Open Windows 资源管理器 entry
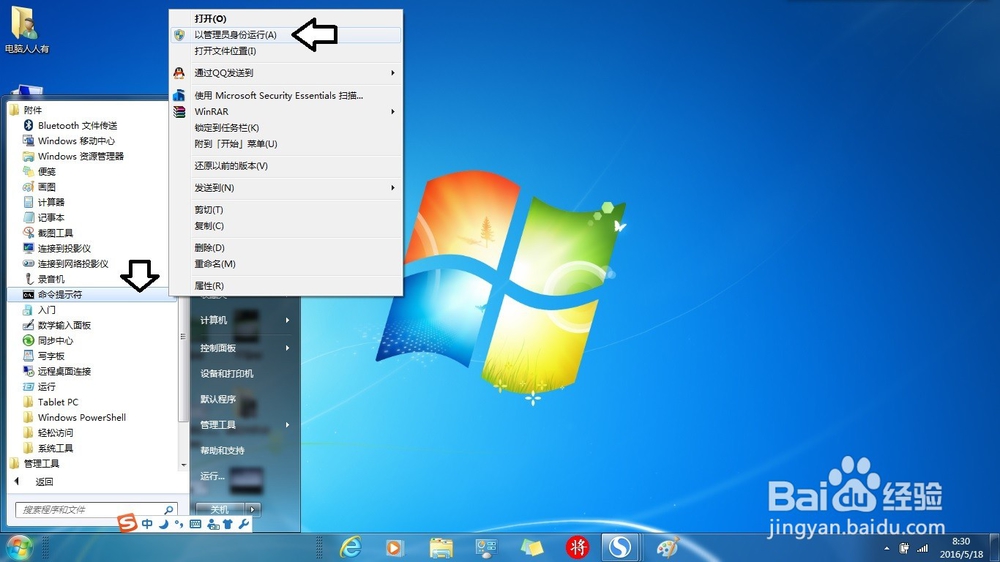1000x562 pixels. [x=73, y=156]
